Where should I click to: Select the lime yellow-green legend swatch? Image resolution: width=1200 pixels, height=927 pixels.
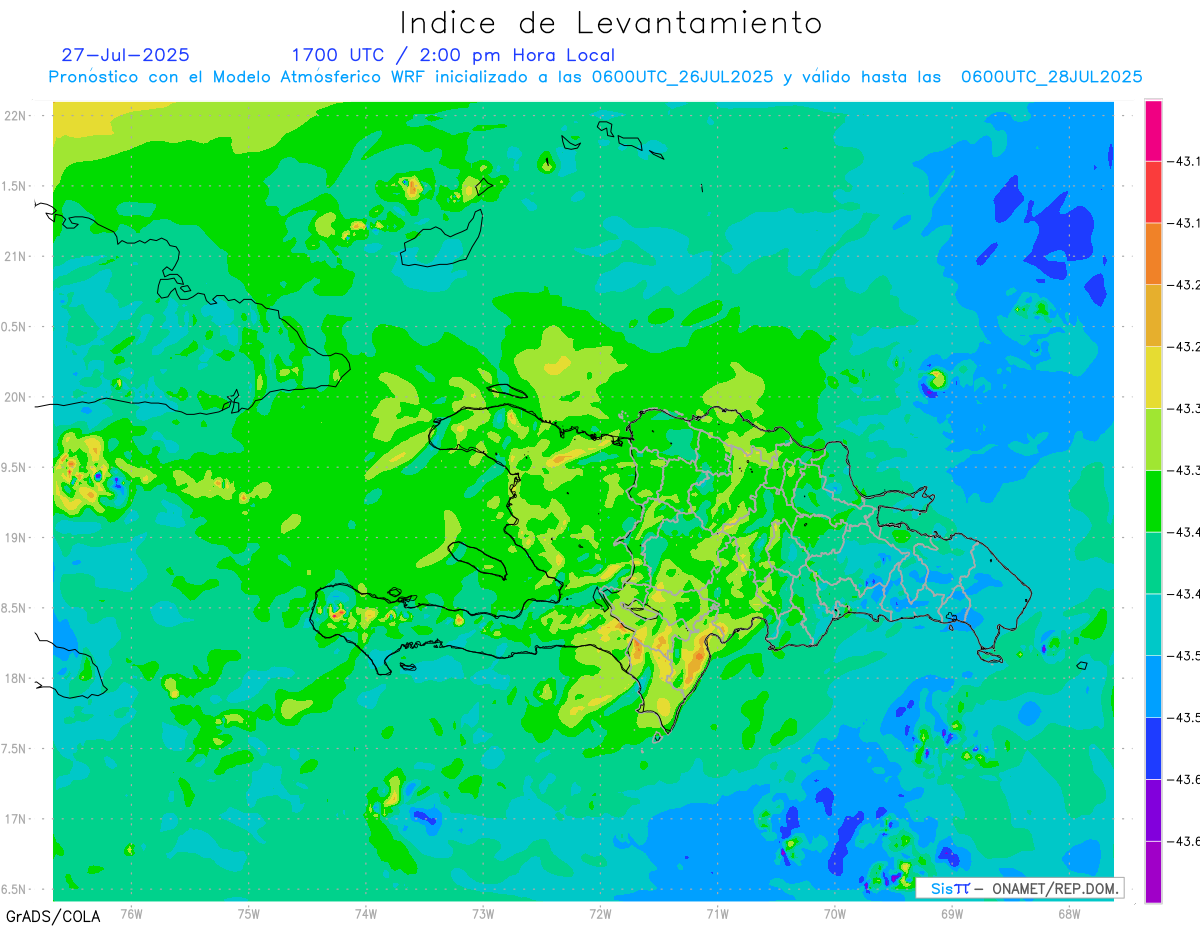(1153, 439)
